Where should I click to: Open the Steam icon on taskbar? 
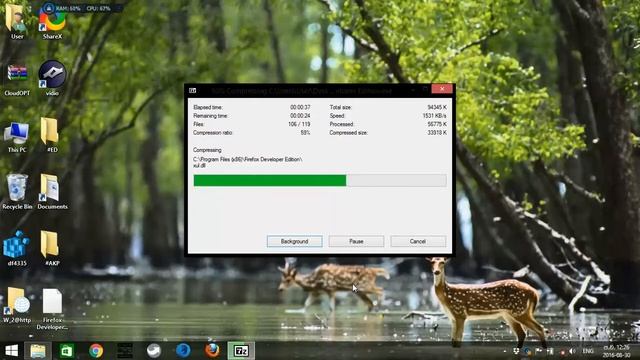point(154,351)
